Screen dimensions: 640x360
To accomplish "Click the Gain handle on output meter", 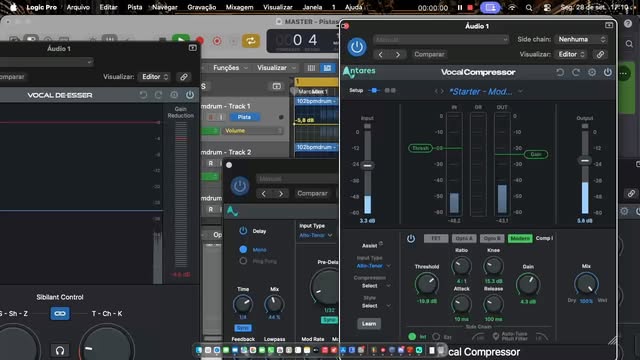I will [536, 154].
